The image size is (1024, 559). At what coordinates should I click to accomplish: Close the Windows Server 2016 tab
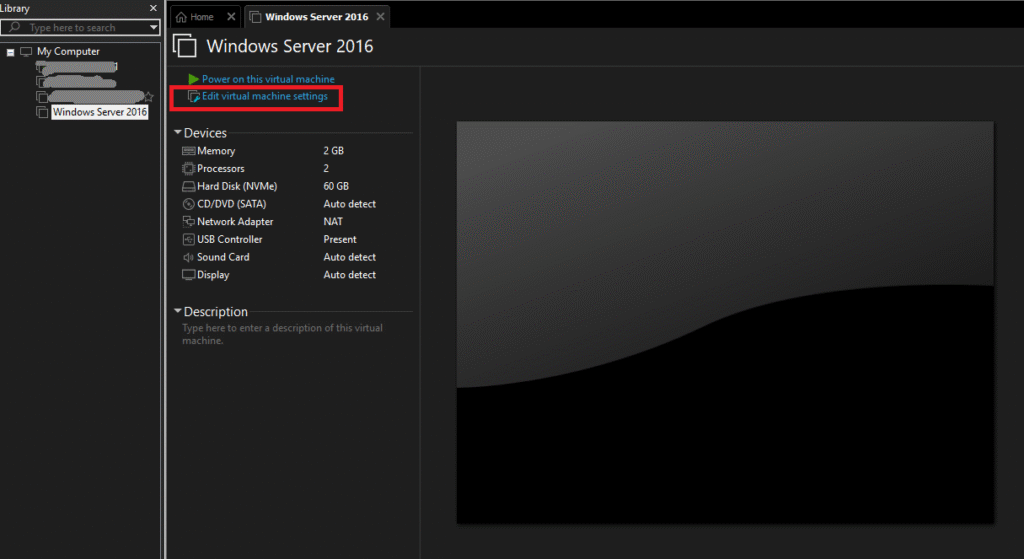(381, 17)
